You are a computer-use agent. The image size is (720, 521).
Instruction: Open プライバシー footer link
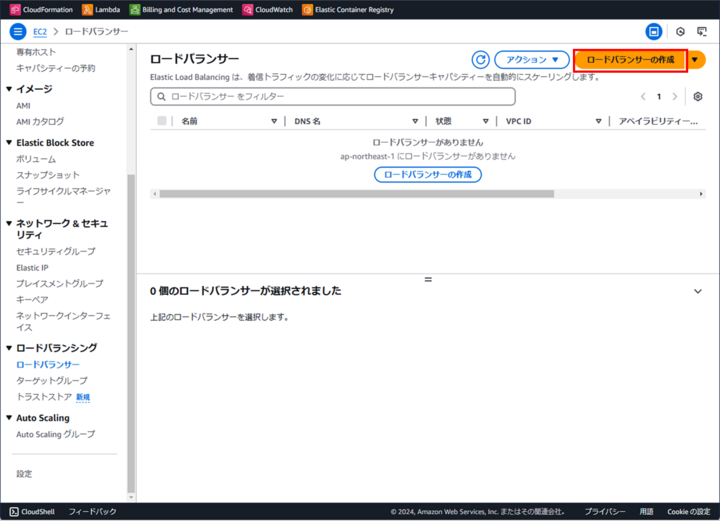click(604, 511)
